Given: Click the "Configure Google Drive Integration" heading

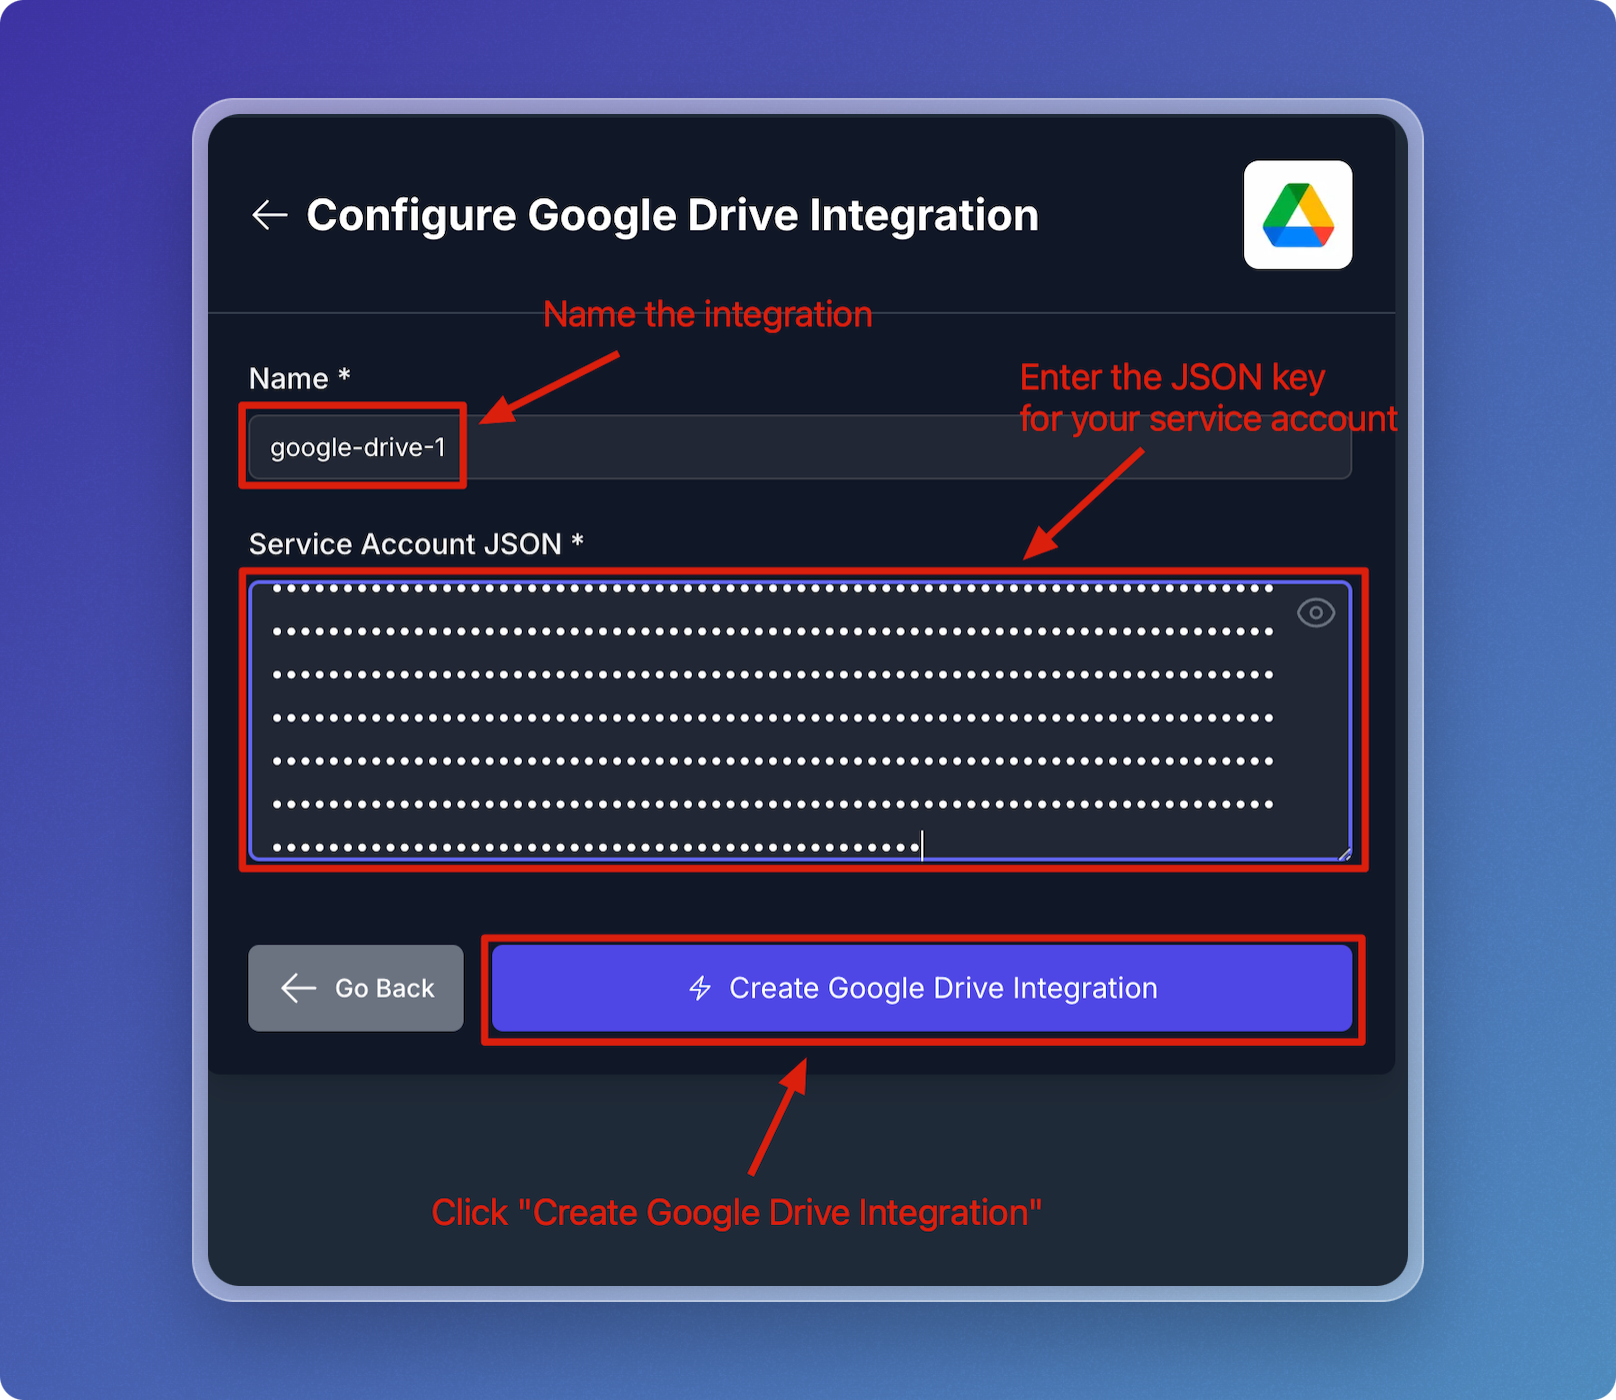Looking at the screenshot, I should coord(672,215).
